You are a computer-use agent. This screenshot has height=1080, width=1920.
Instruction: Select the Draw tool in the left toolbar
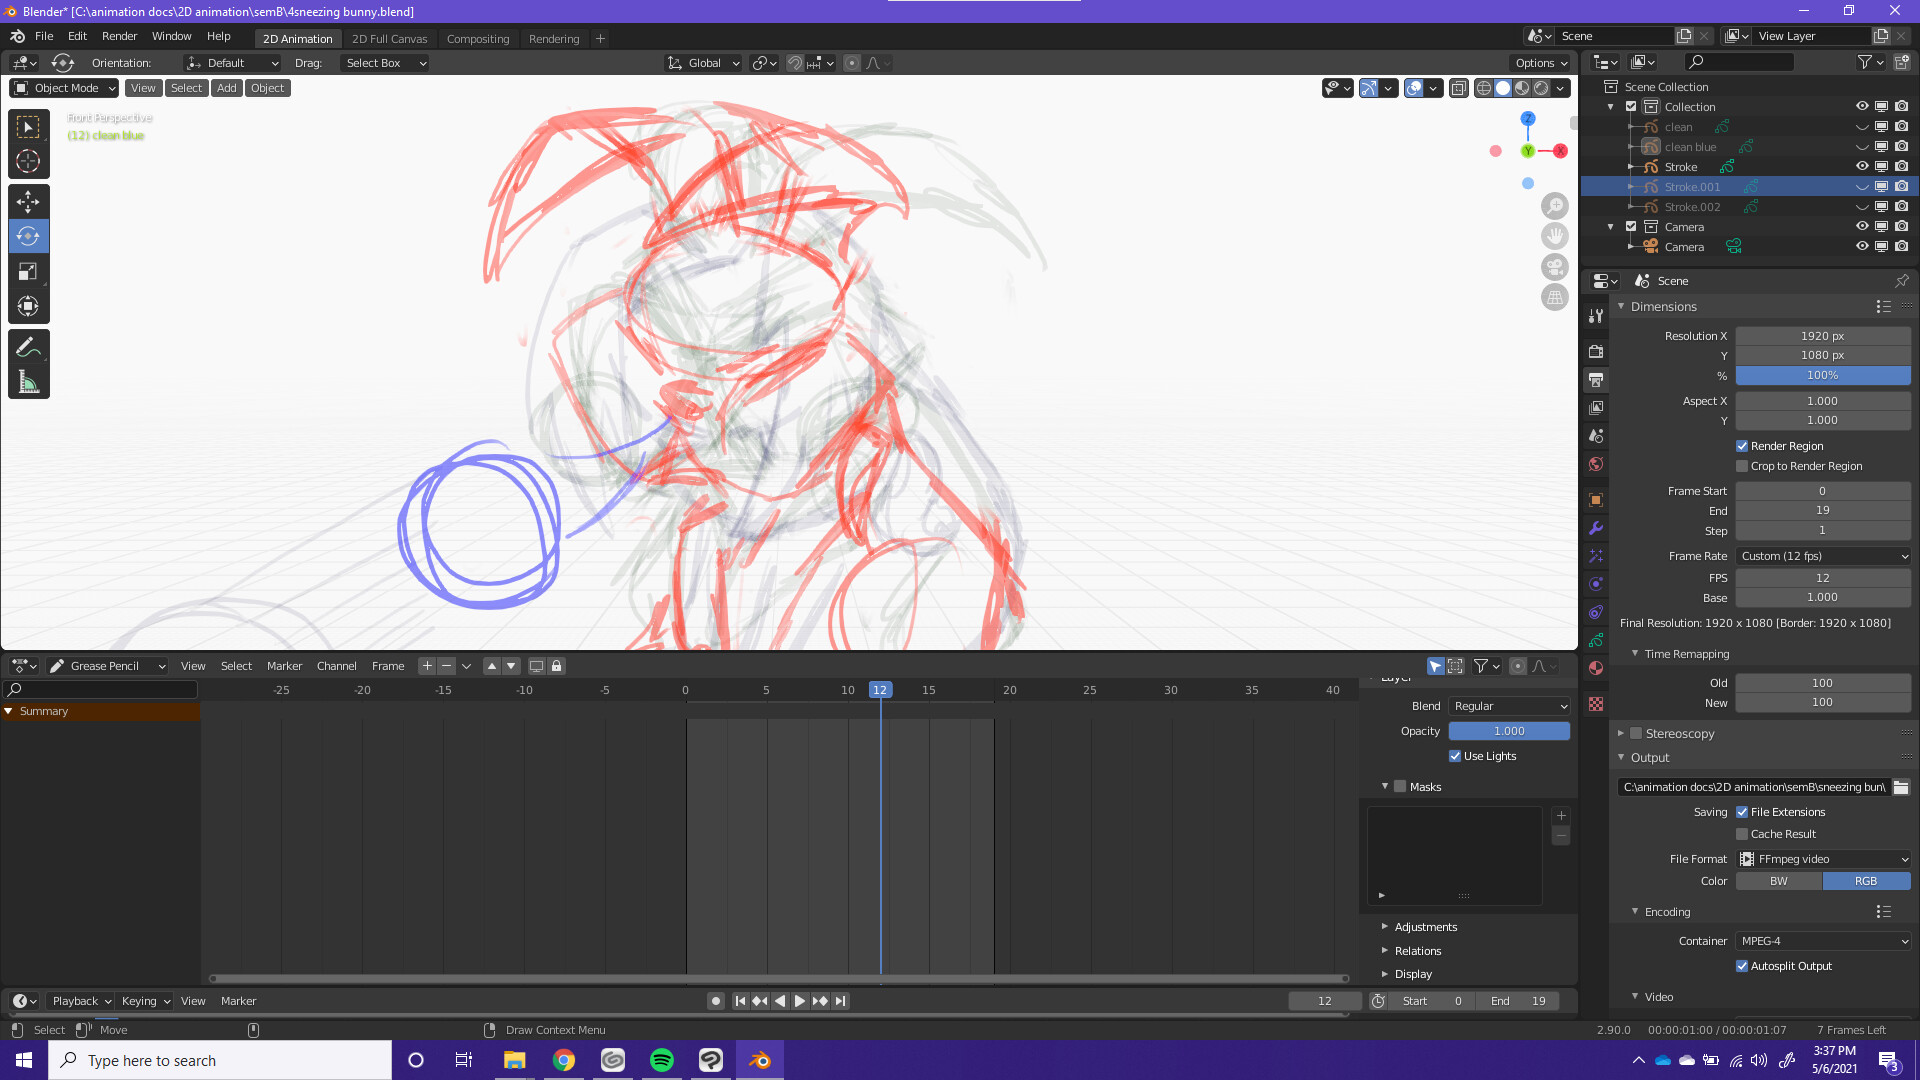(28, 346)
